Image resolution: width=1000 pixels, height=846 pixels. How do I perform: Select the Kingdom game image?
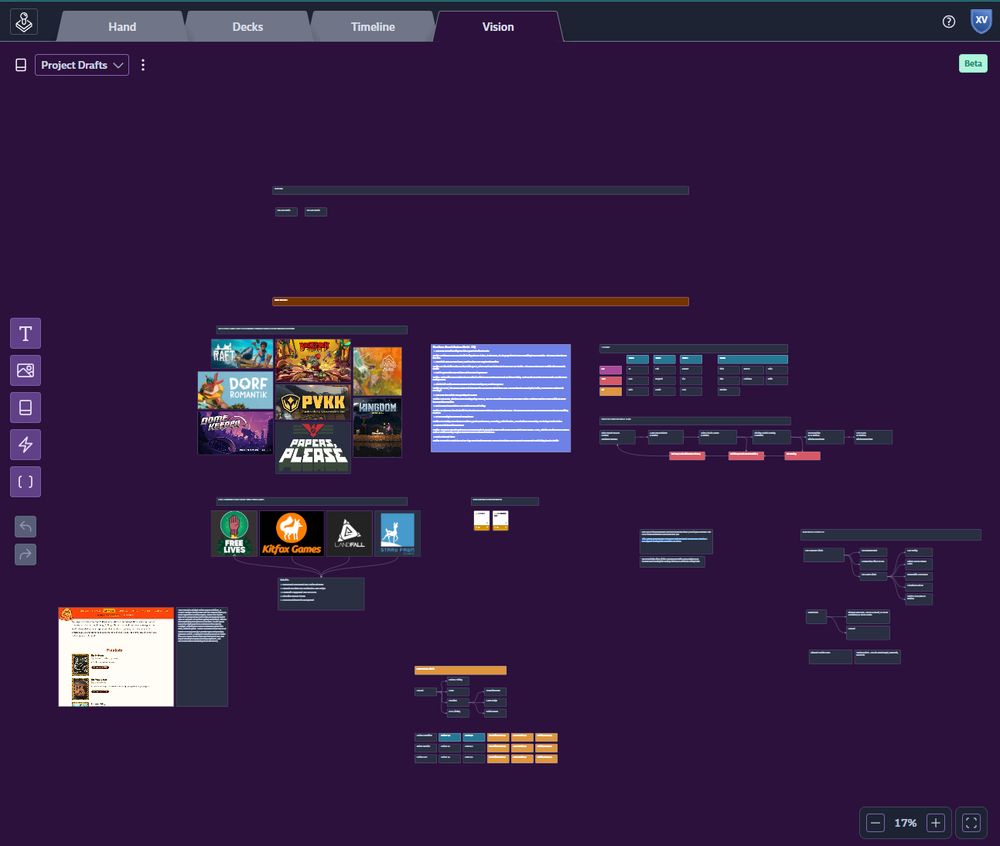pyautogui.click(x=378, y=427)
